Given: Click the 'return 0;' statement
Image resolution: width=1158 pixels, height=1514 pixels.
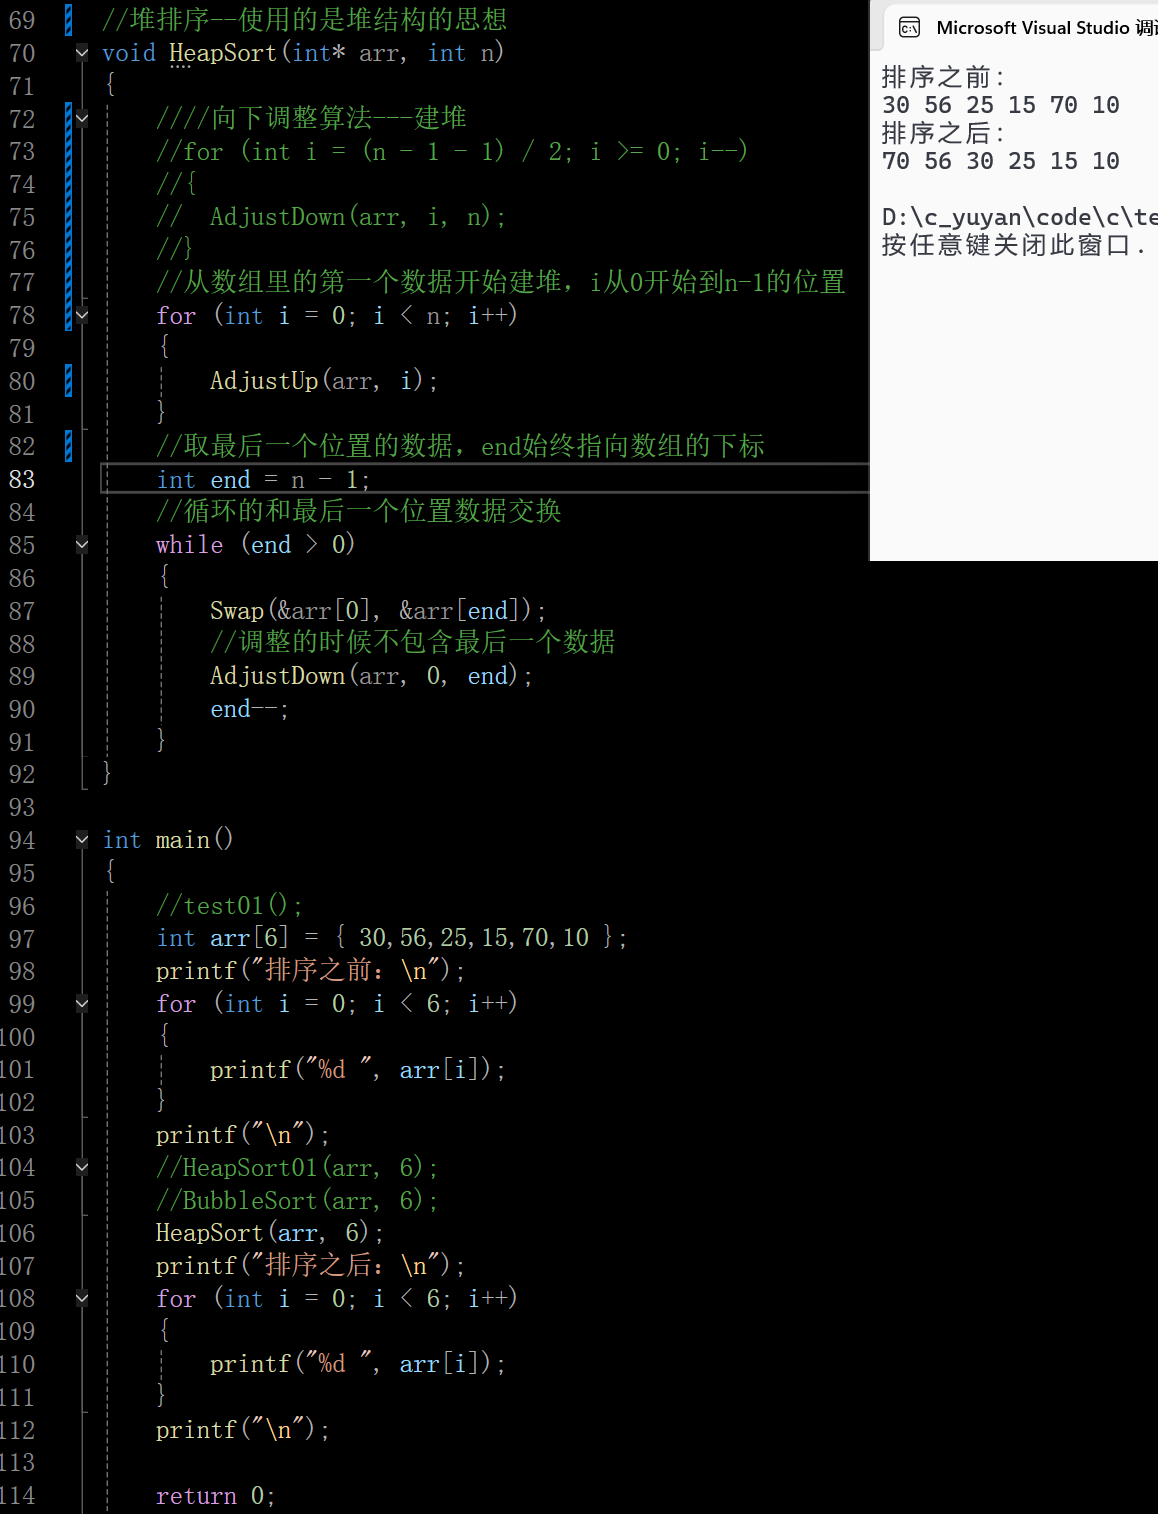Looking at the screenshot, I should 215,1495.
